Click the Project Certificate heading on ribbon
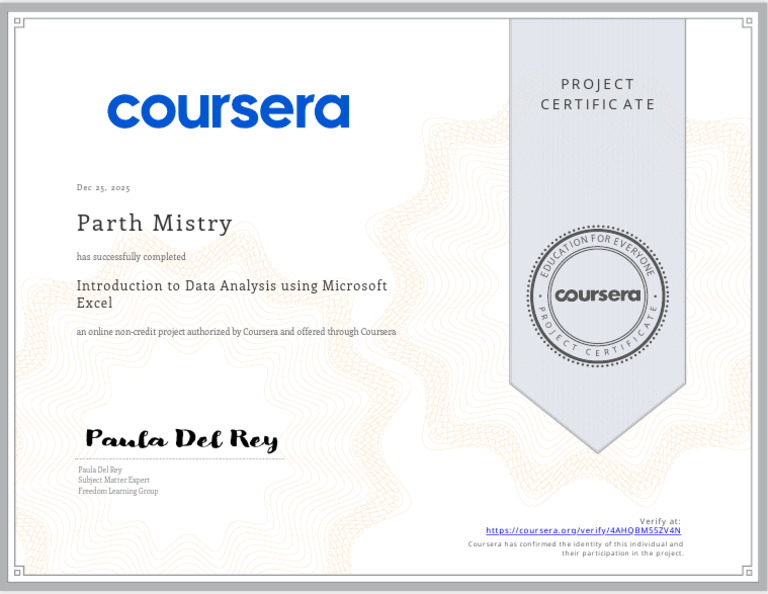This screenshot has width=768, height=594. 598,94
